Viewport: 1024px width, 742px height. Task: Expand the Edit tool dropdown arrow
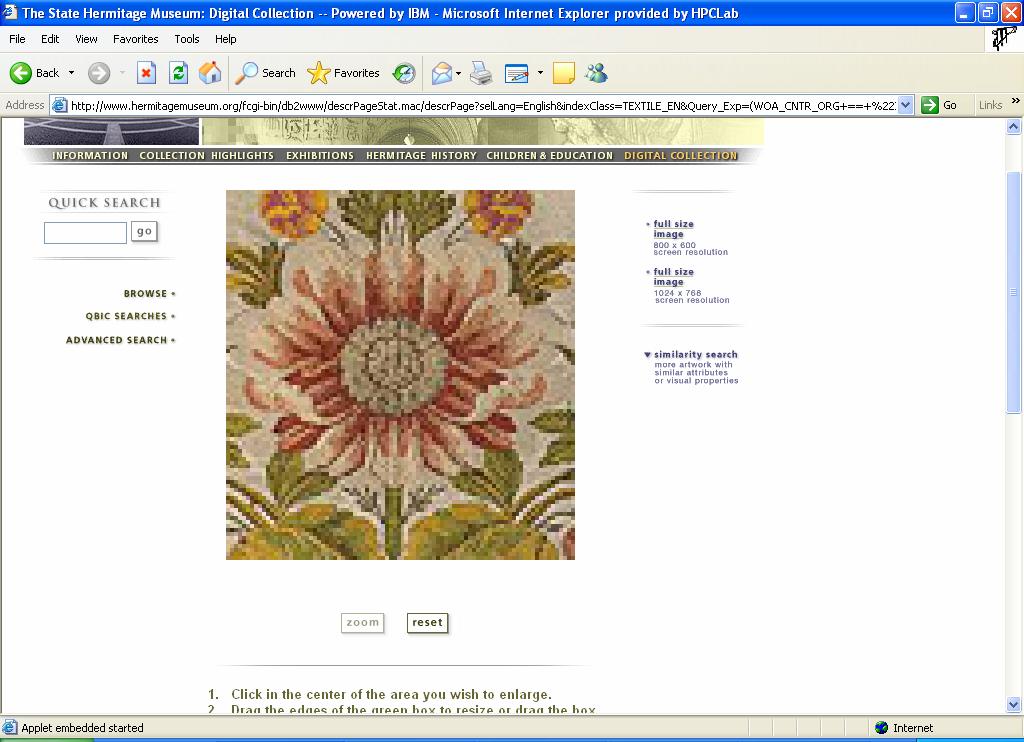(540, 73)
